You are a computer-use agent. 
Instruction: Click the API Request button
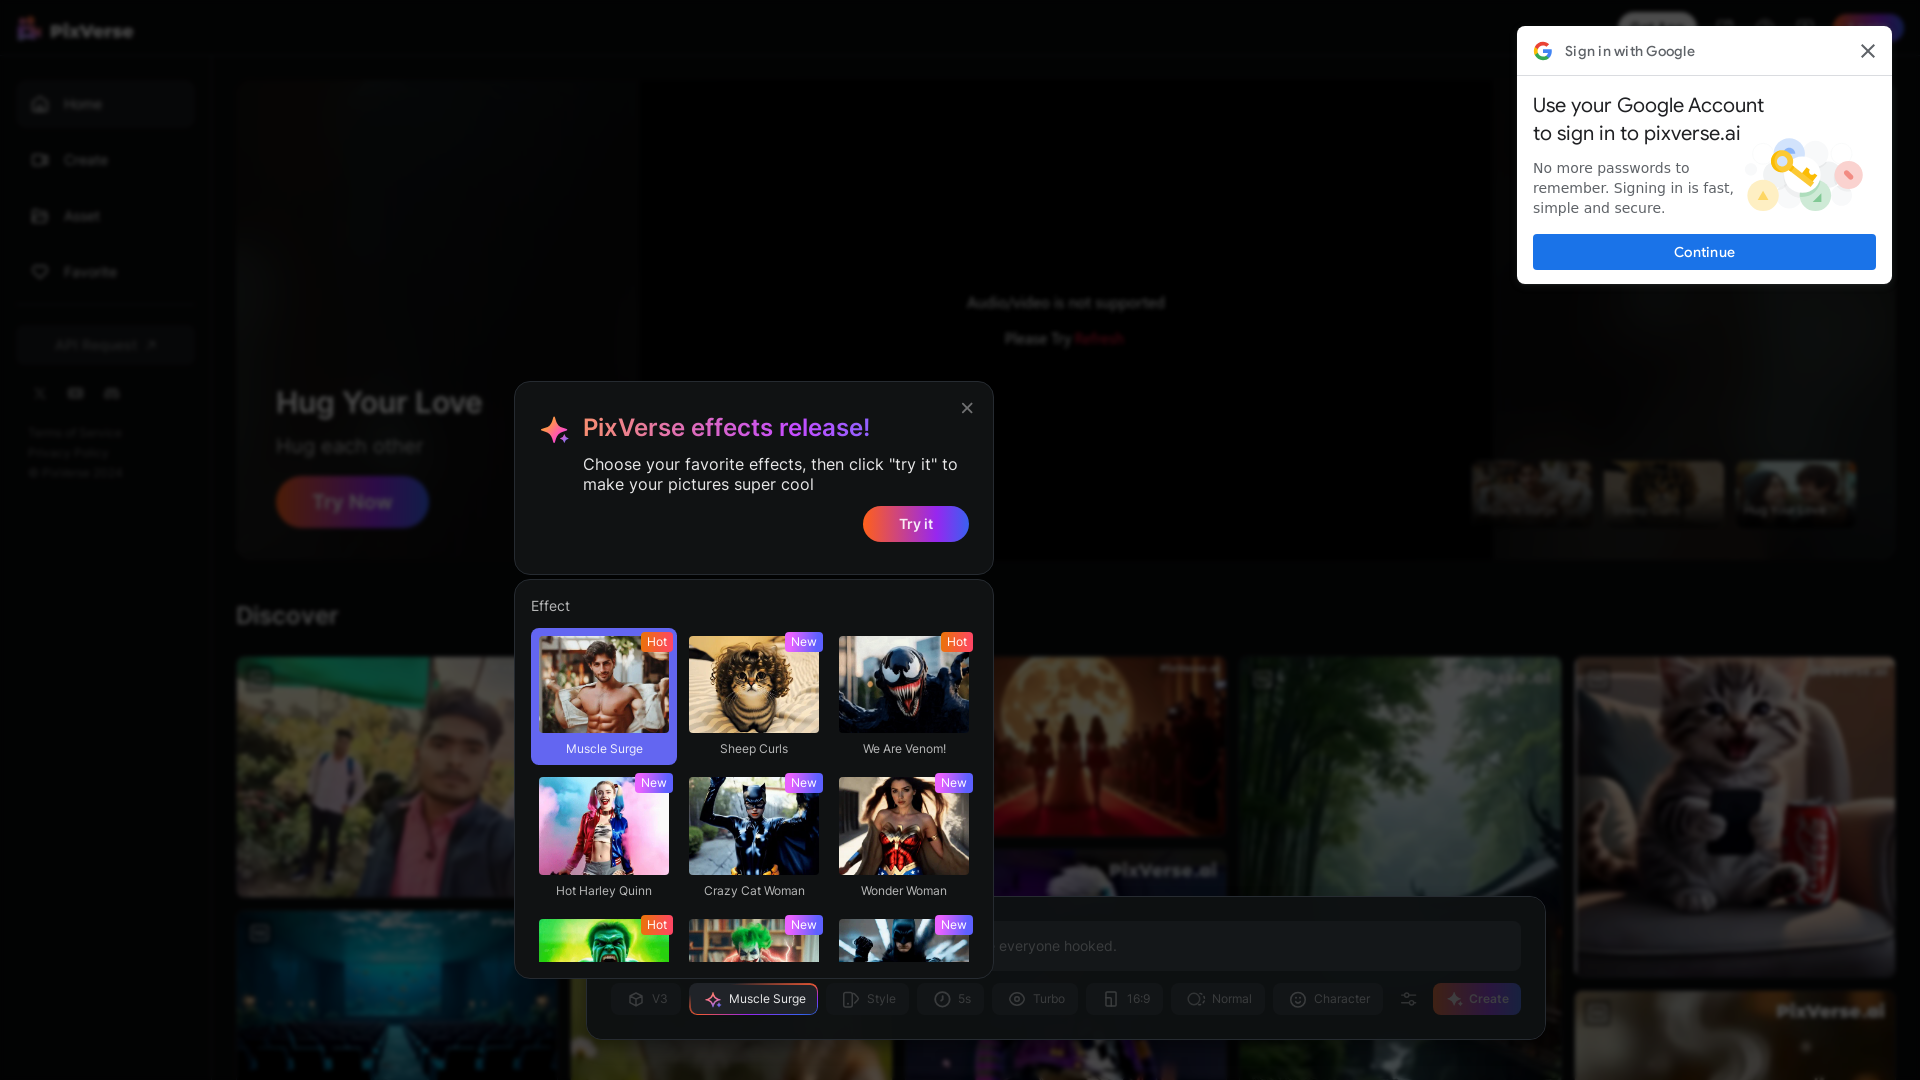(105, 344)
